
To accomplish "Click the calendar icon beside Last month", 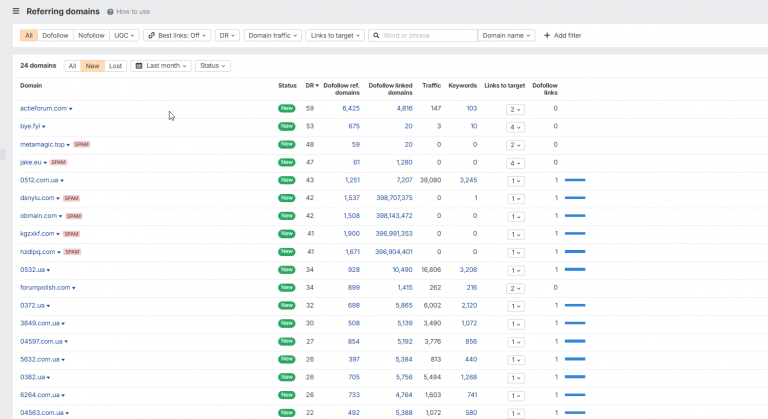I will pyautogui.click(x=139, y=66).
